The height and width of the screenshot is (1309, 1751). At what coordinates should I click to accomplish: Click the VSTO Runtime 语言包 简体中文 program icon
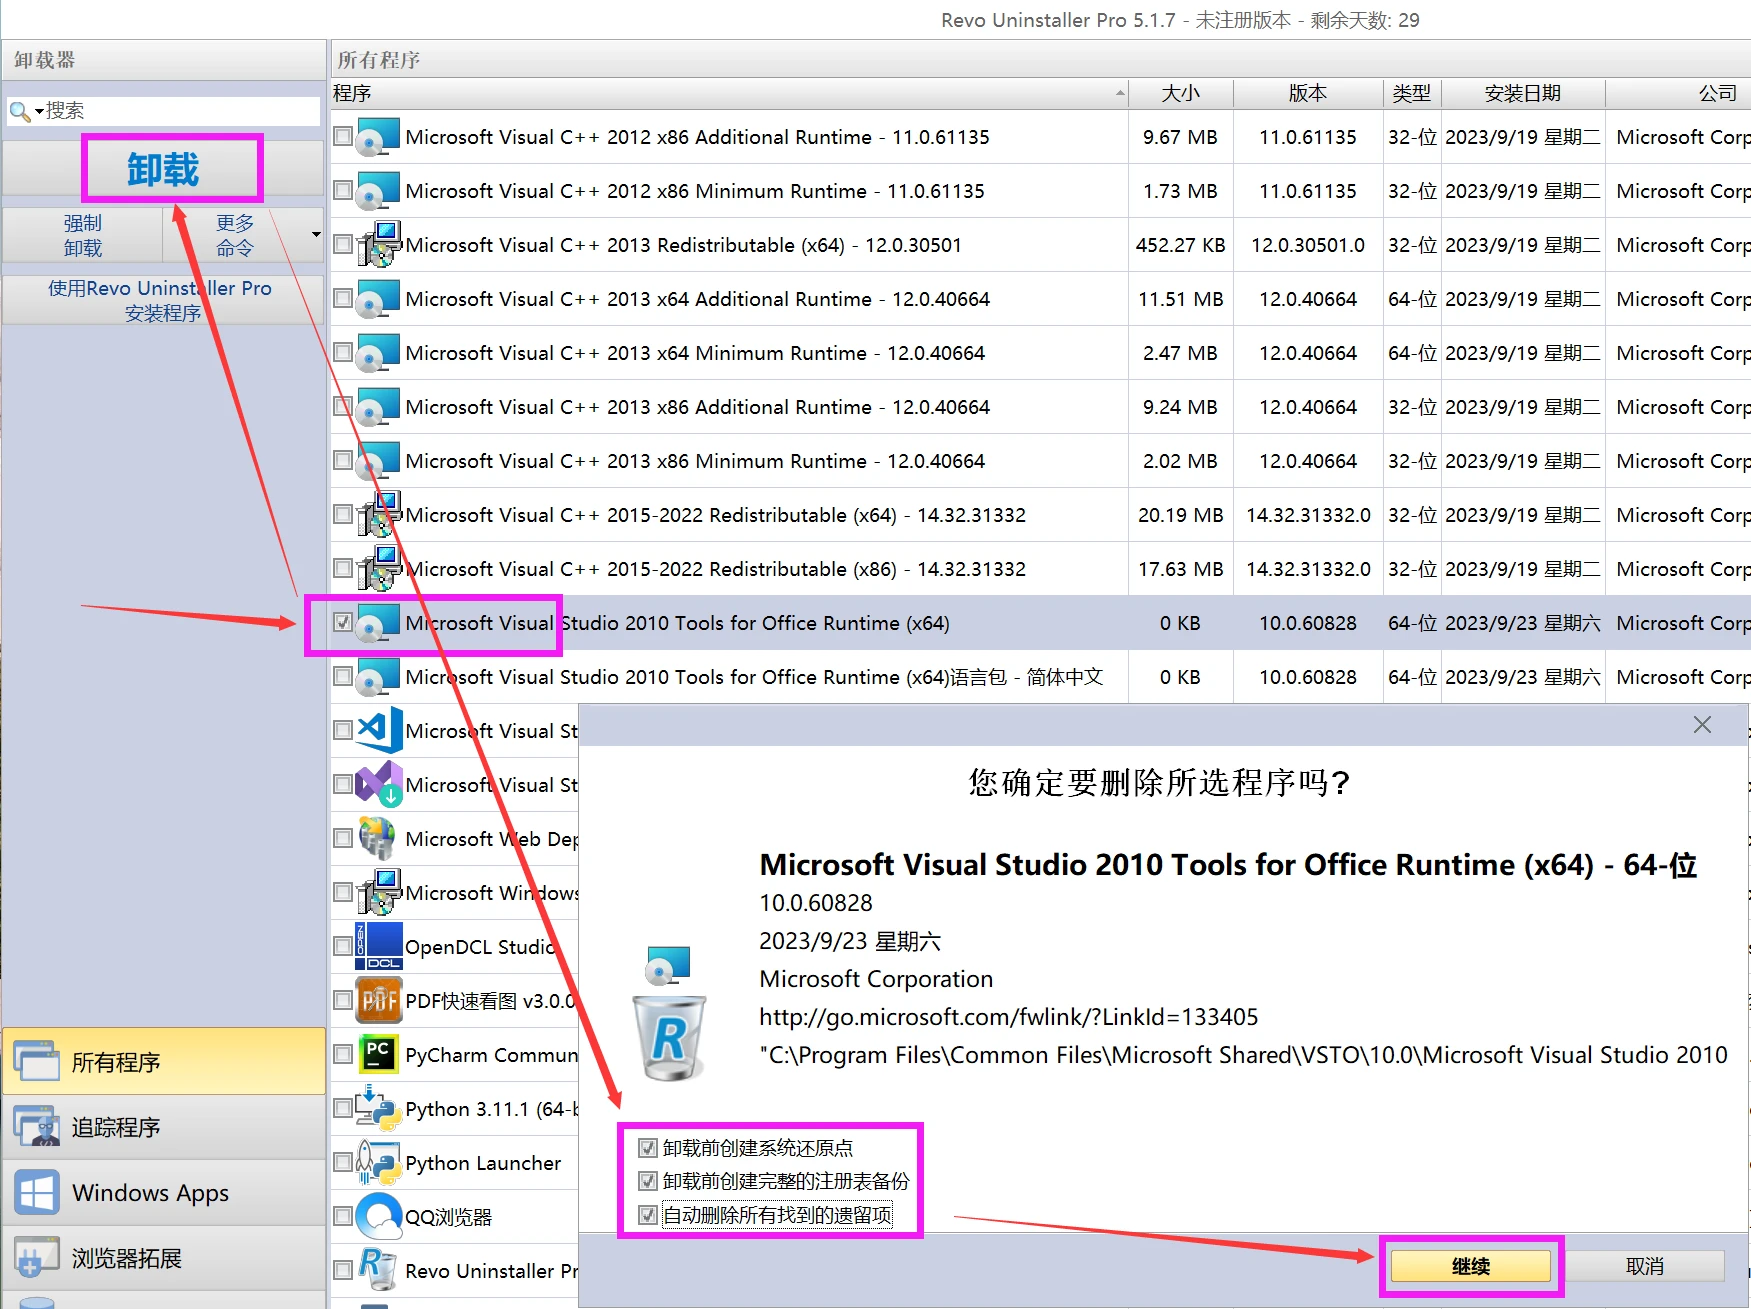[379, 677]
